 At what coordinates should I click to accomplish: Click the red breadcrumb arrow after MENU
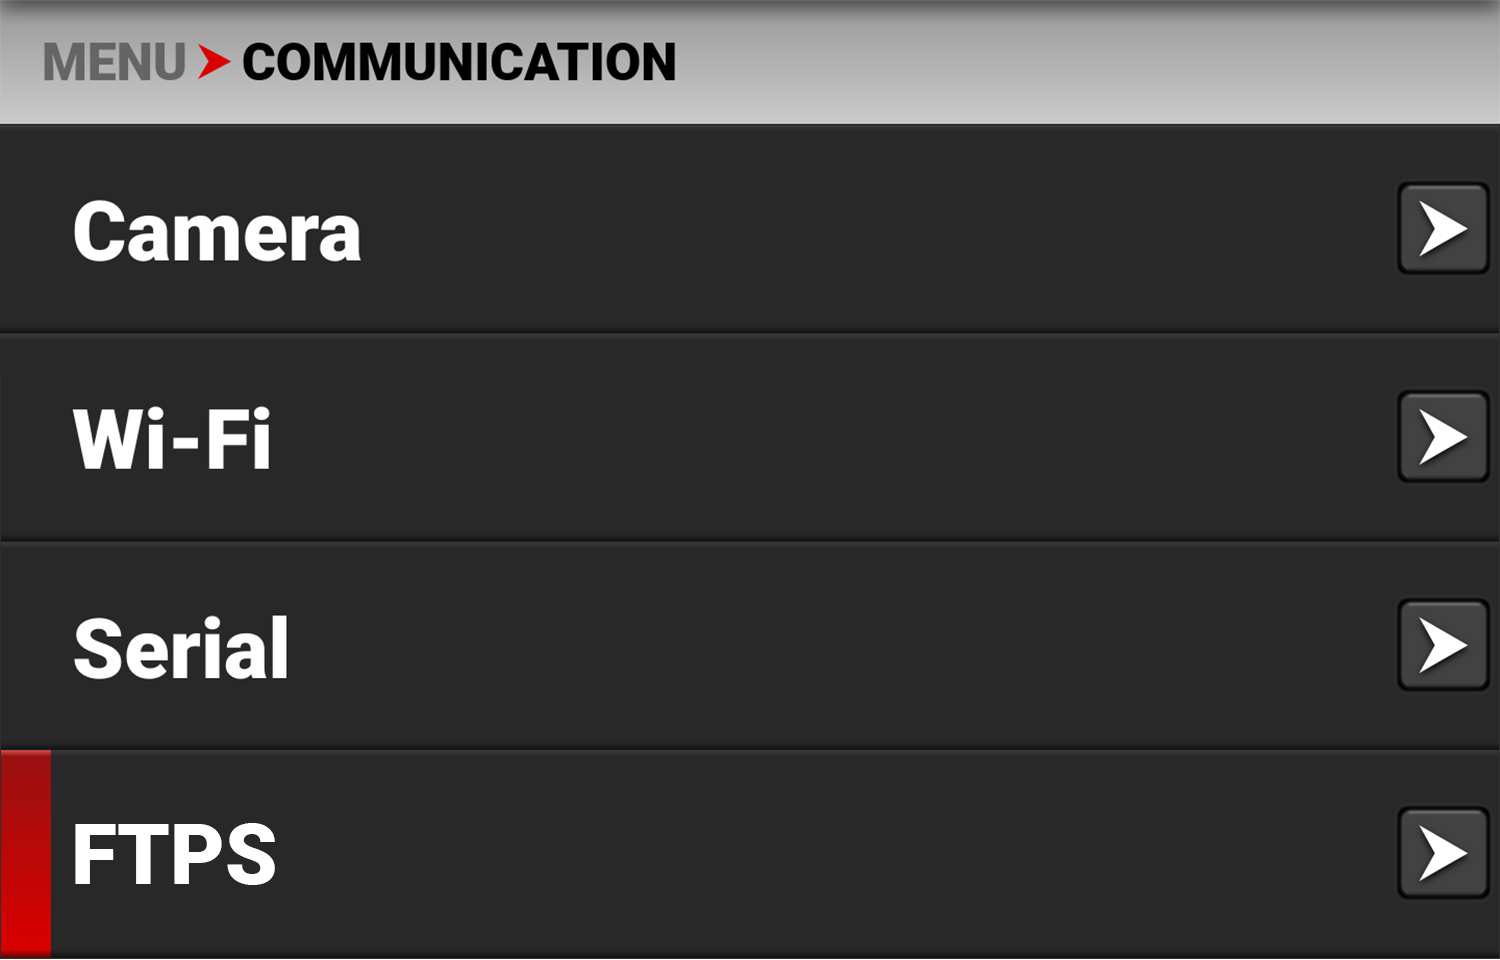(x=213, y=62)
